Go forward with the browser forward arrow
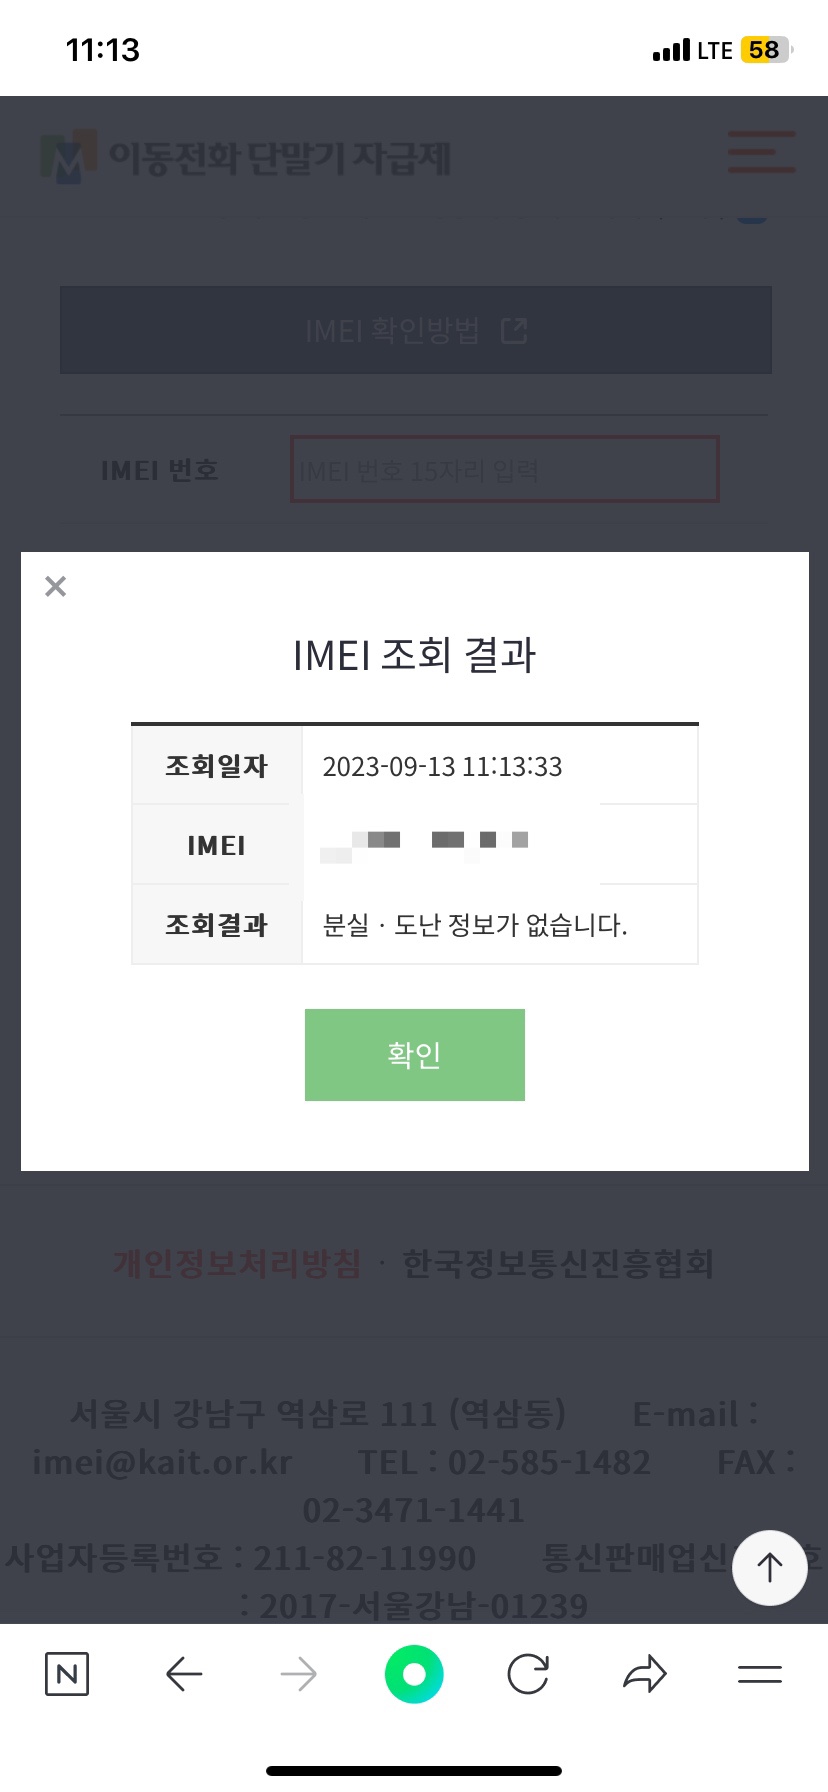This screenshot has width=828, height=1792. click(x=298, y=1674)
